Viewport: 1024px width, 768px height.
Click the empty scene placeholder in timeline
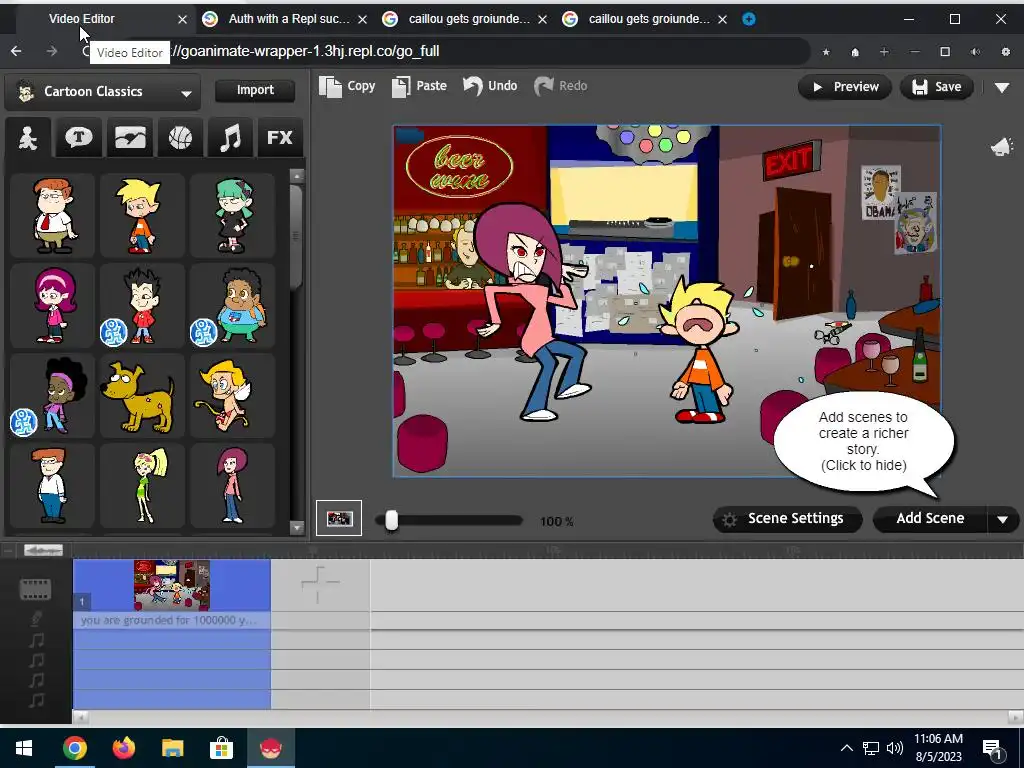[320, 584]
